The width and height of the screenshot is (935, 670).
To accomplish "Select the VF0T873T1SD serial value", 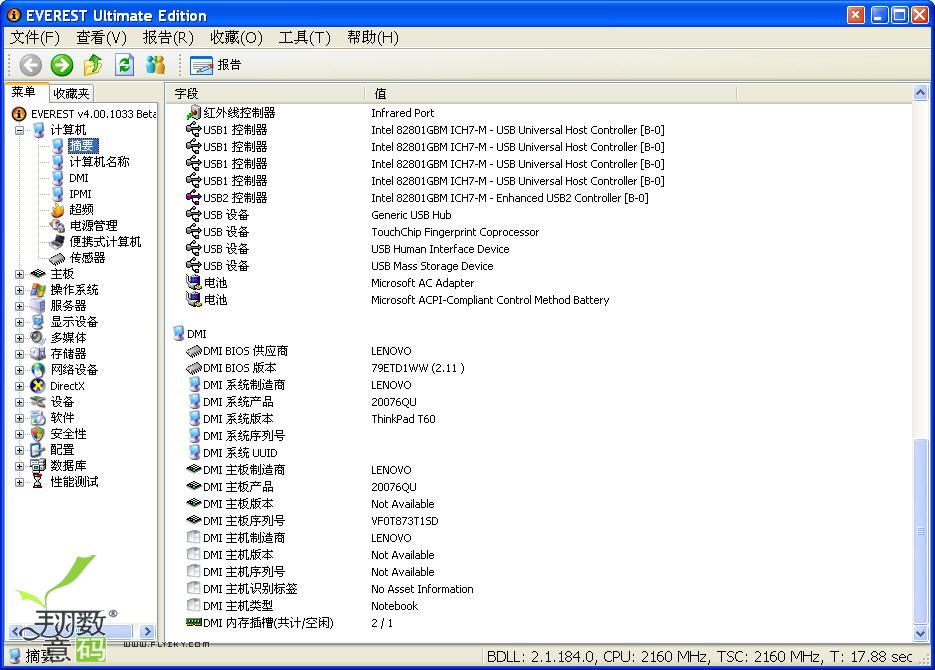I will pyautogui.click(x=405, y=521).
